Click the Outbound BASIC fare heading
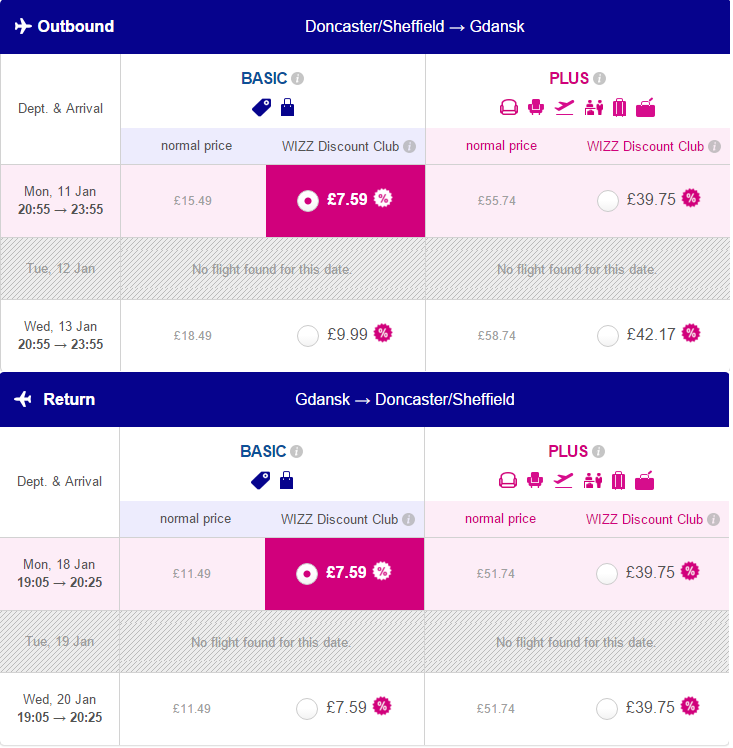 264,79
